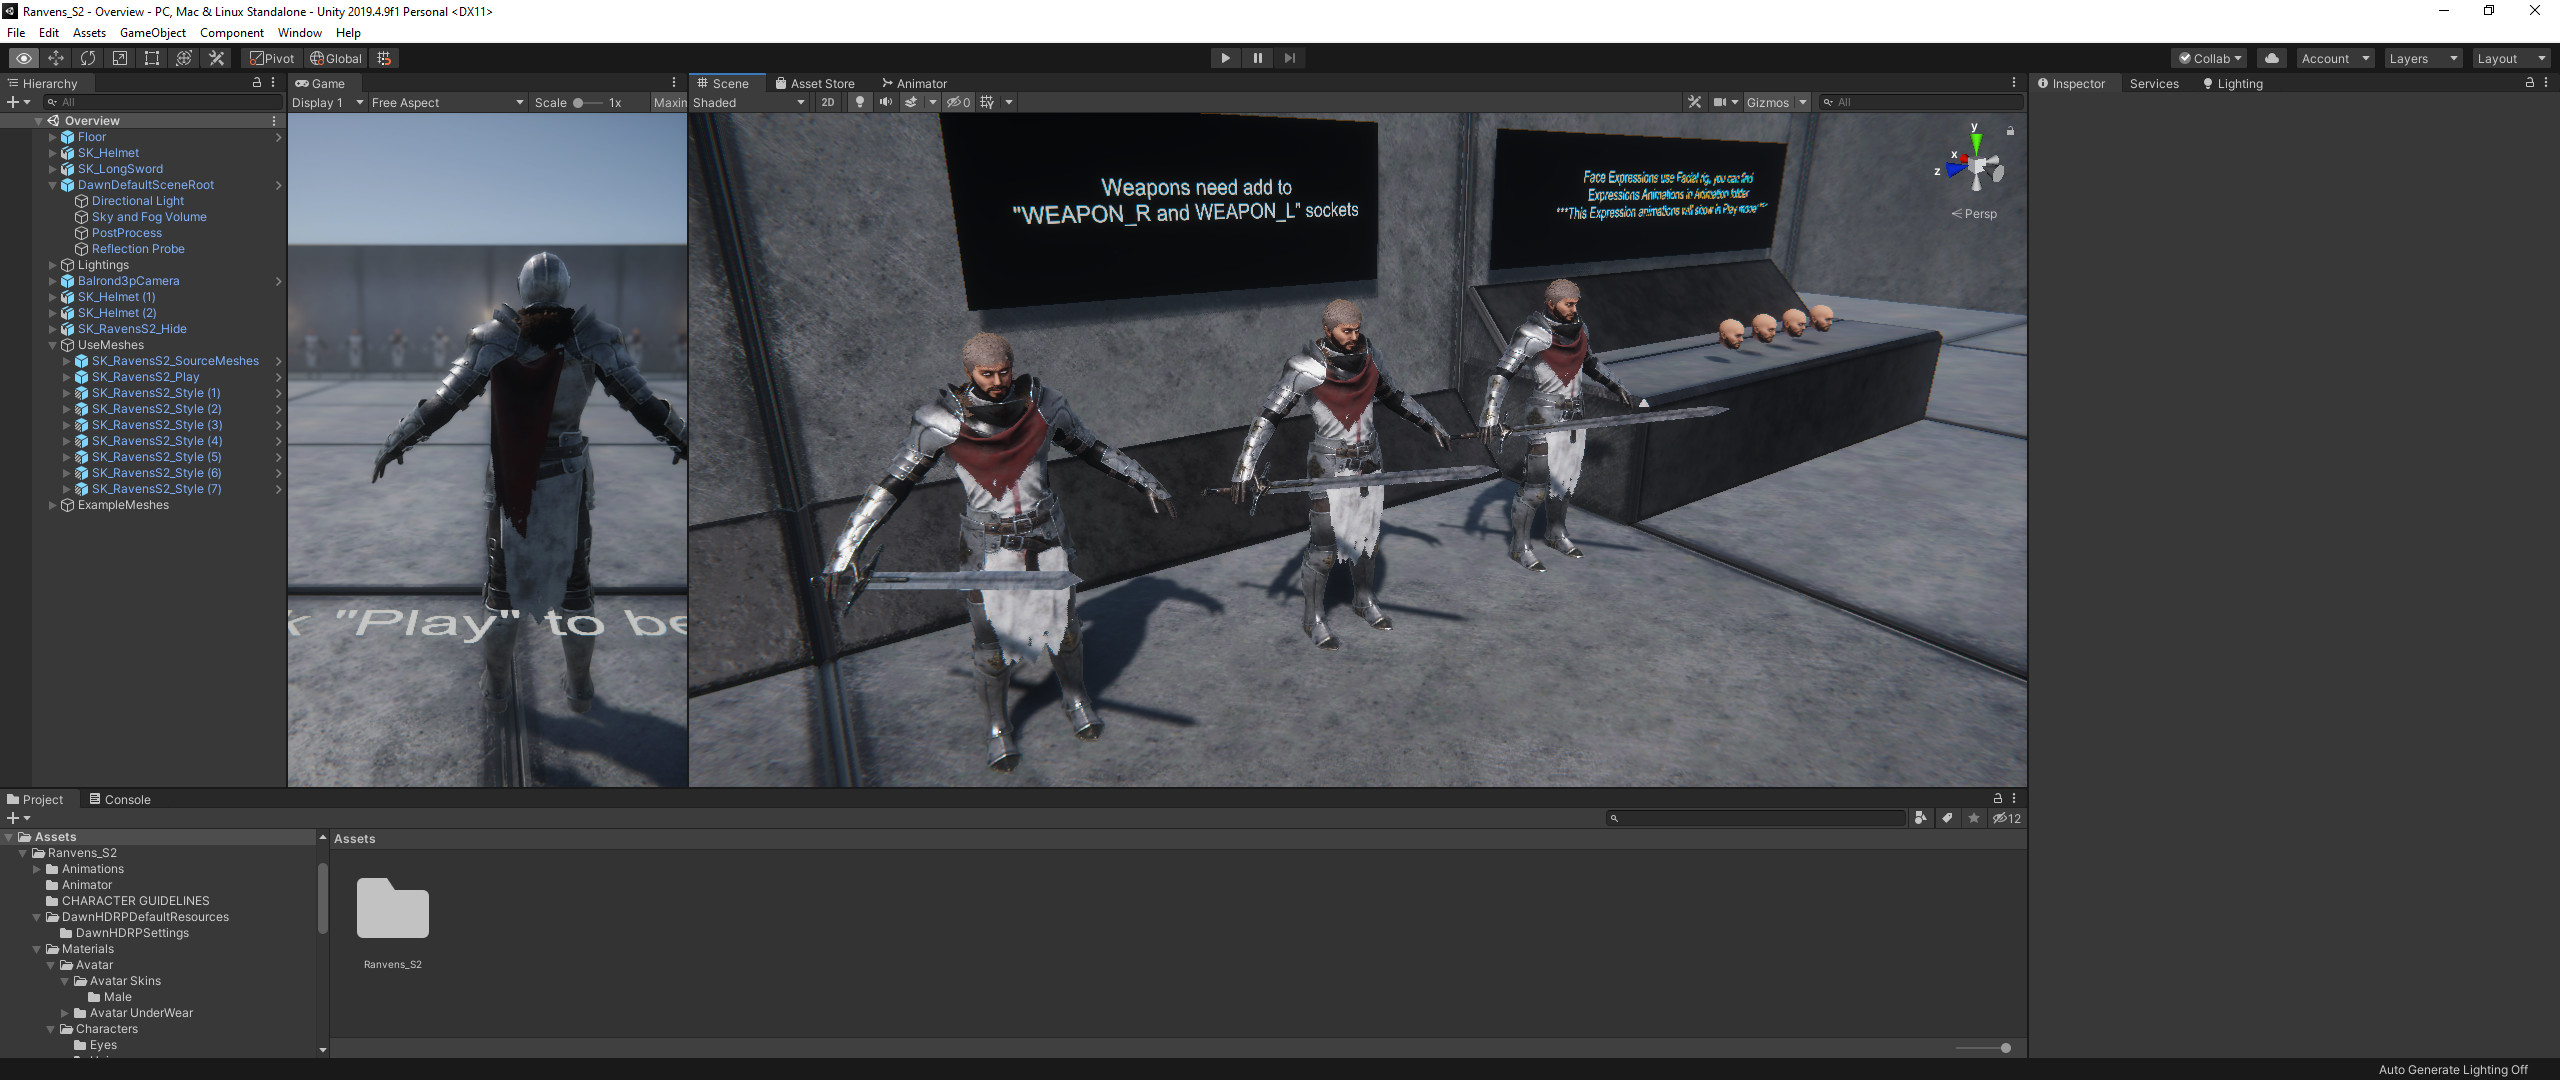The height and width of the screenshot is (1080, 2560).
Task: Open the Shaded draw mode dropdown
Action: (x=748, y=102)
